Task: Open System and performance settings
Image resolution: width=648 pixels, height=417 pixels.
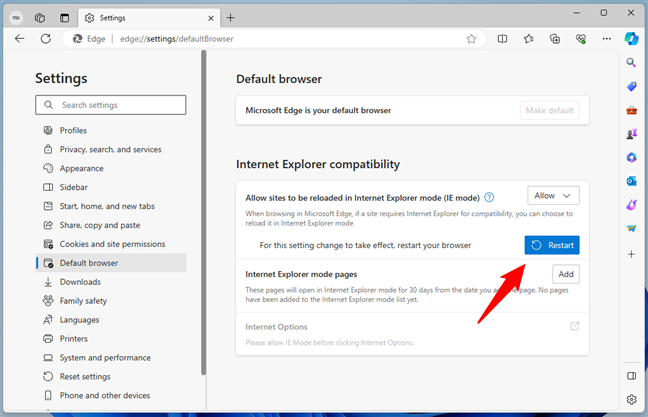Action: point(111,358)
